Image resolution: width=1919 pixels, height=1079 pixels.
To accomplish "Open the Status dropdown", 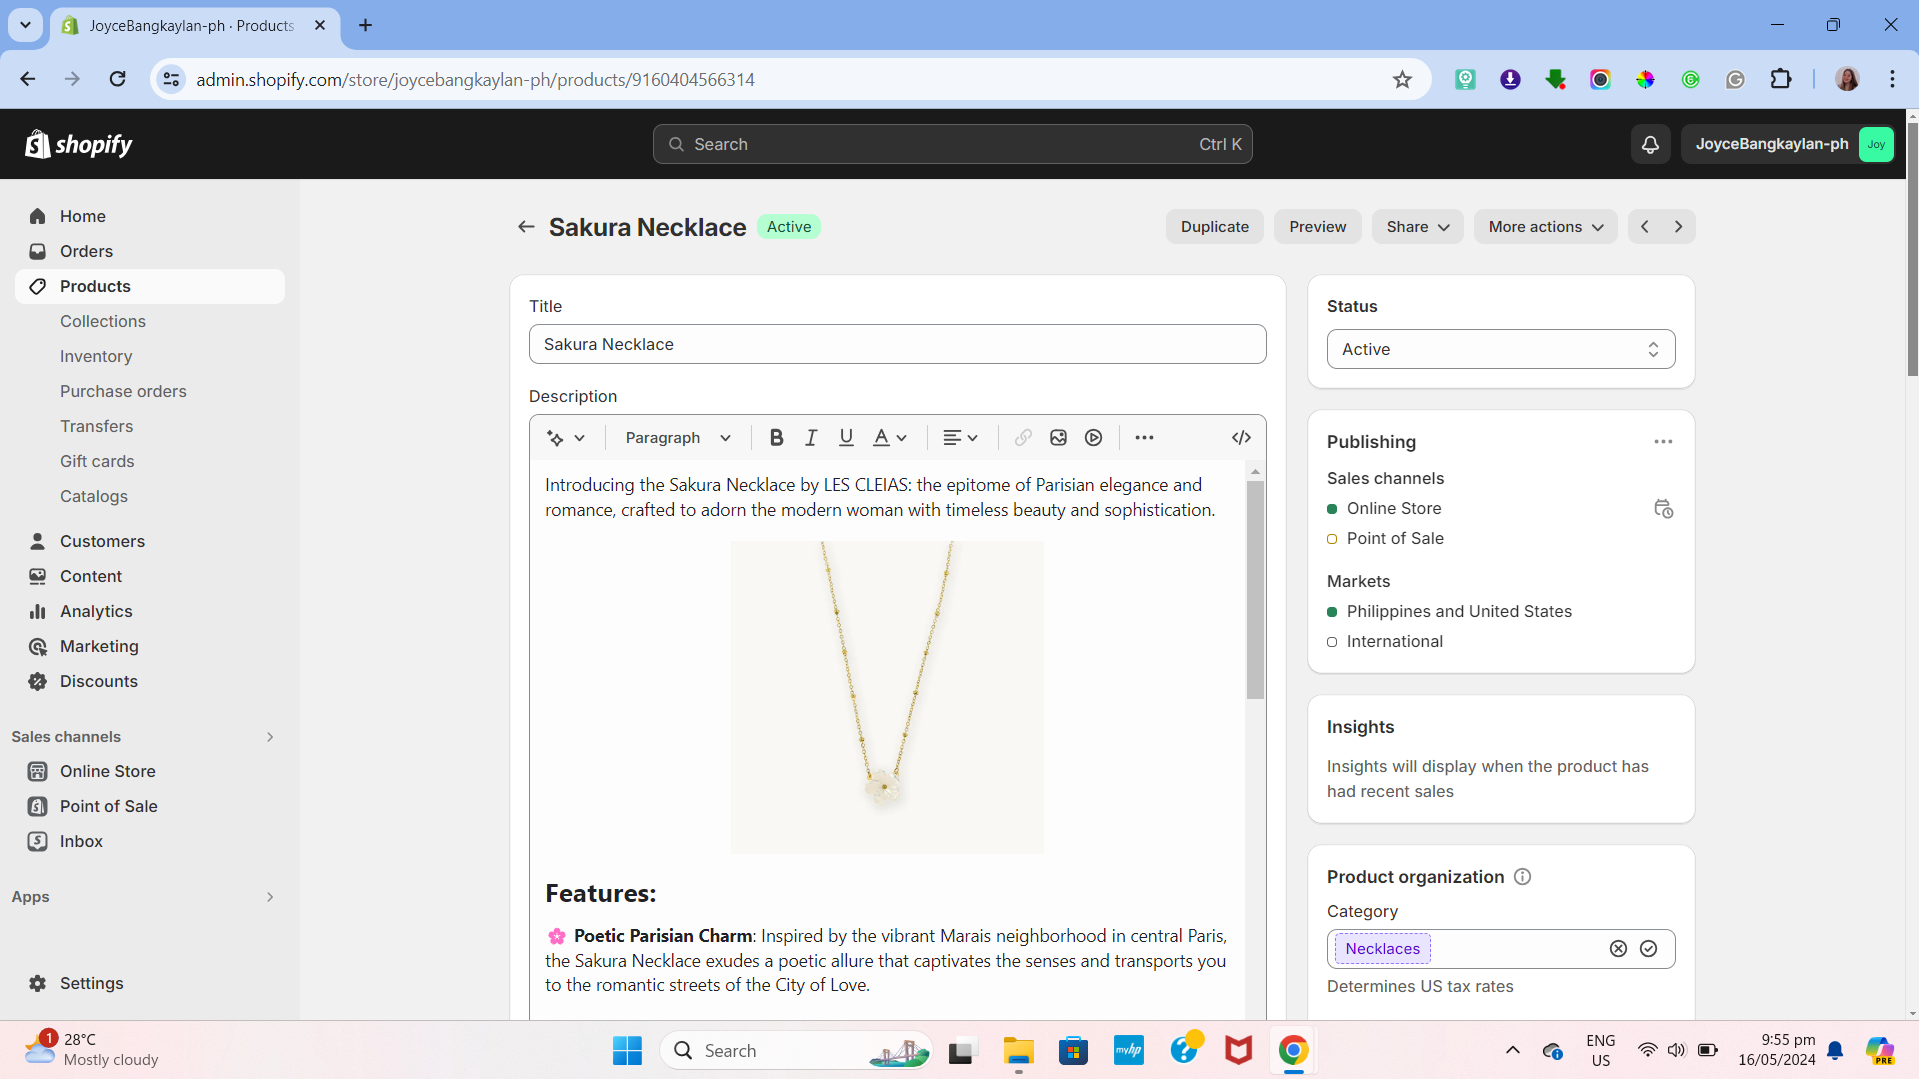I will pos(1500,350).
